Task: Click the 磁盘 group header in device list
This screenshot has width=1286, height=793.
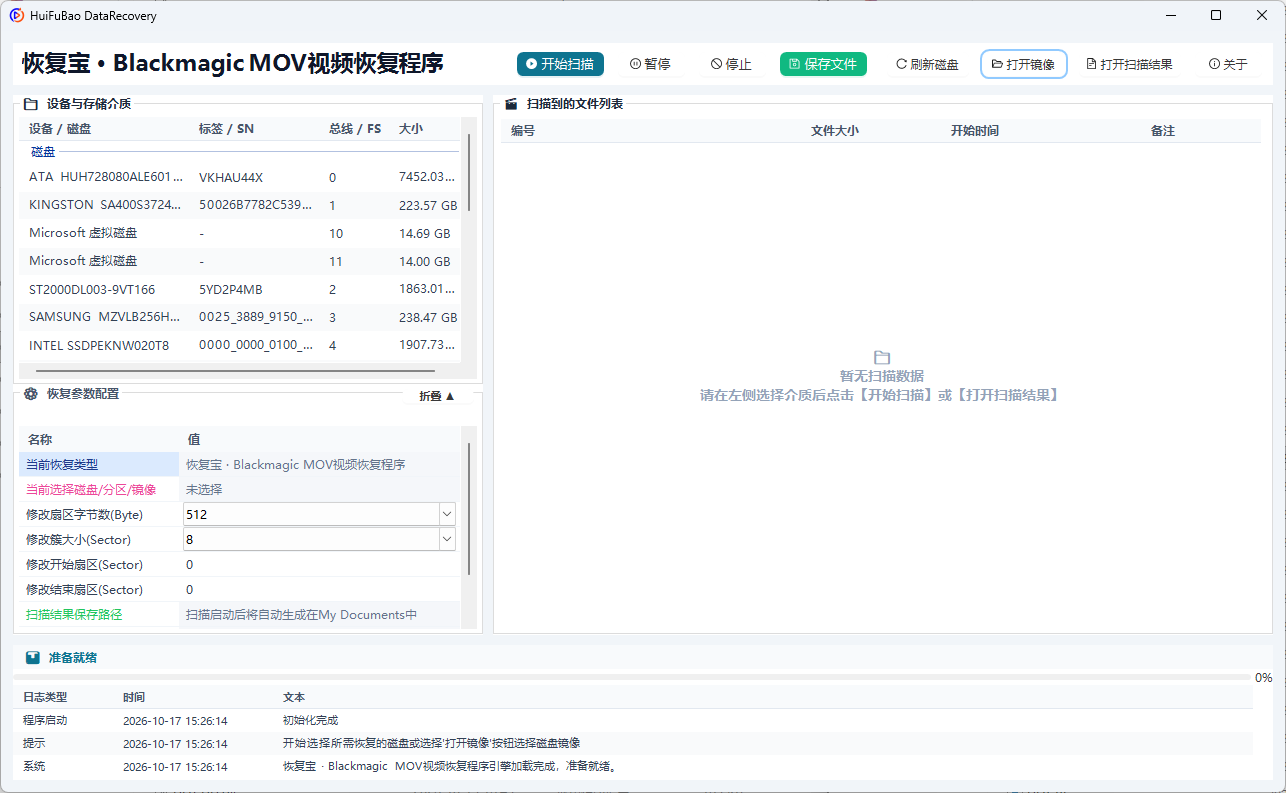Action: [x=43, y=152]
